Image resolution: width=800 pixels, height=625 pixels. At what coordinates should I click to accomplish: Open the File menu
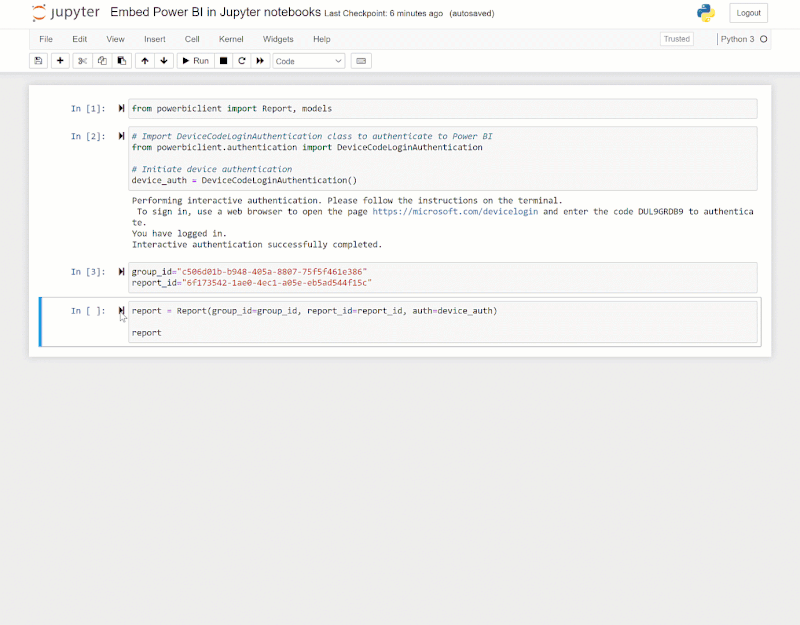pos(46,39)
